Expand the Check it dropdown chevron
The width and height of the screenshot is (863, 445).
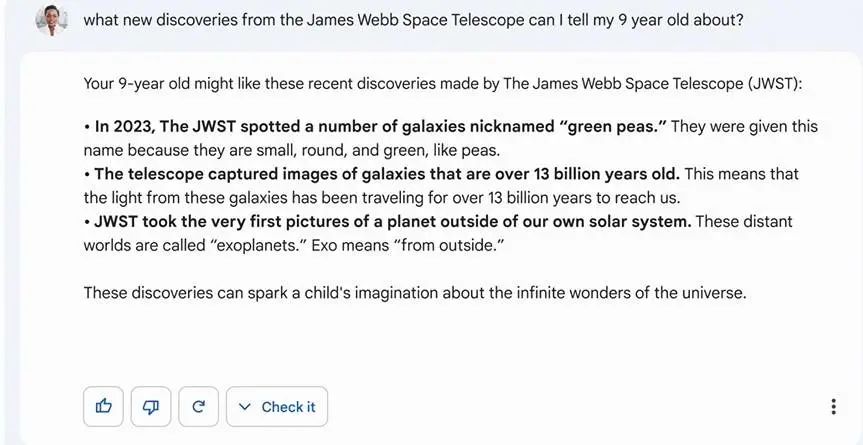245,407
